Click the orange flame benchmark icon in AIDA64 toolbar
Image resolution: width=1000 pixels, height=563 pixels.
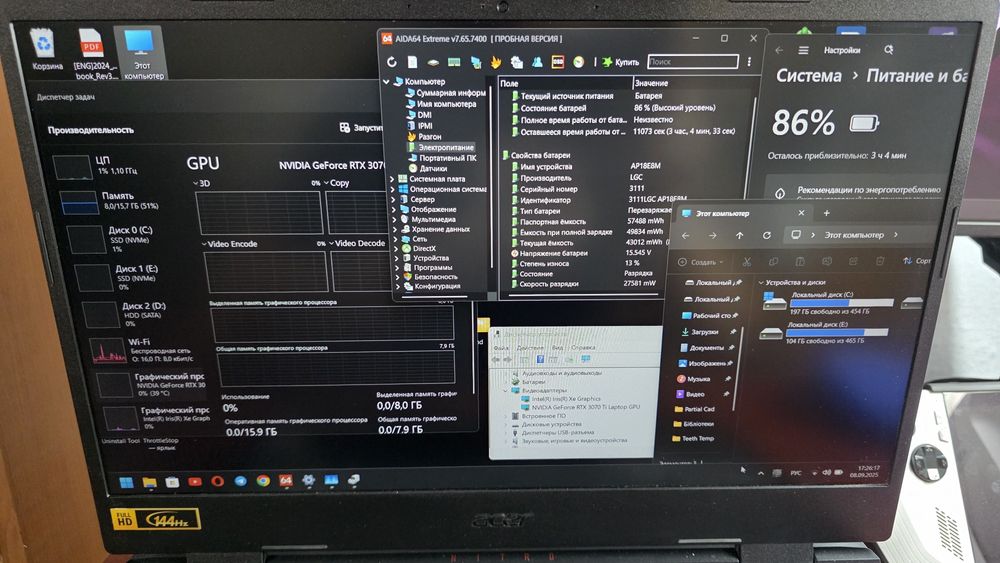(x=496, y=62)
